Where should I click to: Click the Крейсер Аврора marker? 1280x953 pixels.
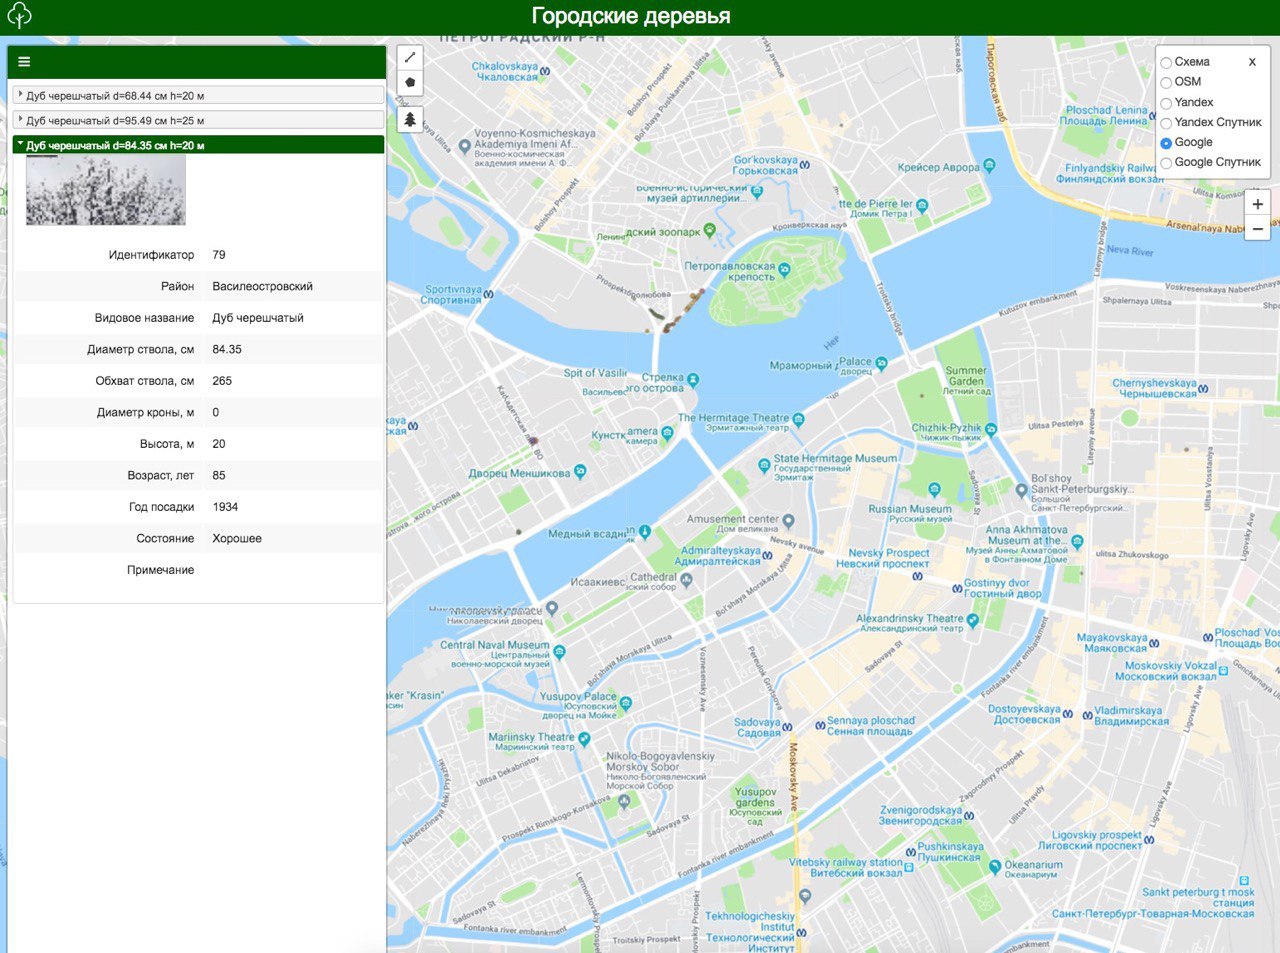point(989,166)
